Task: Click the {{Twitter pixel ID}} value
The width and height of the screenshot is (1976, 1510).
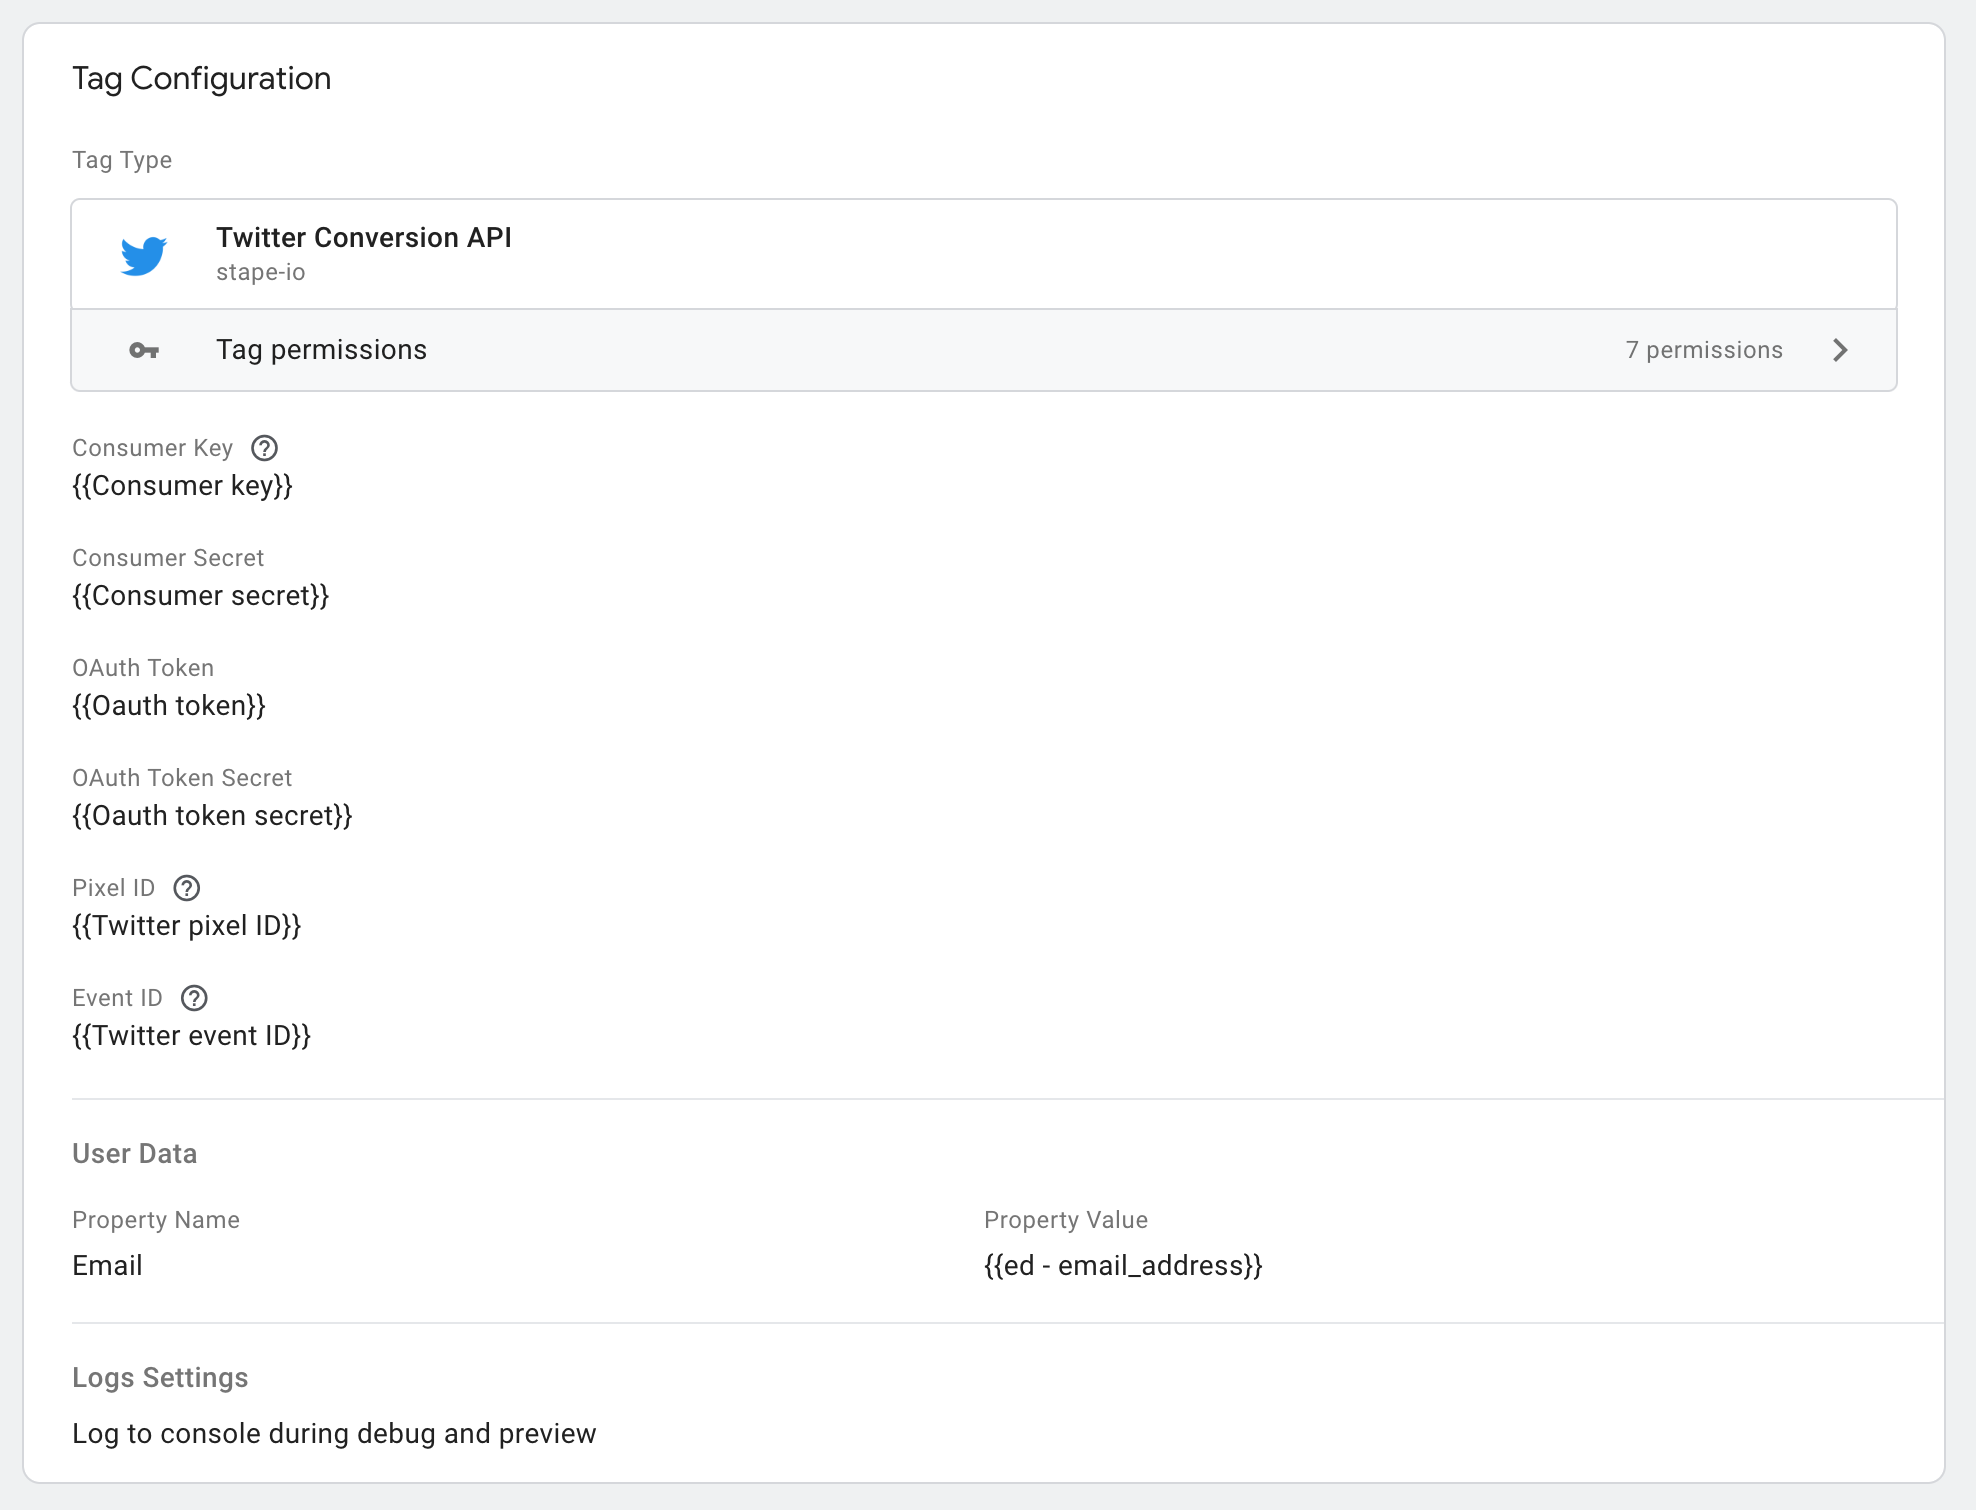Action: pyautogui.click(x=186, y=926)
